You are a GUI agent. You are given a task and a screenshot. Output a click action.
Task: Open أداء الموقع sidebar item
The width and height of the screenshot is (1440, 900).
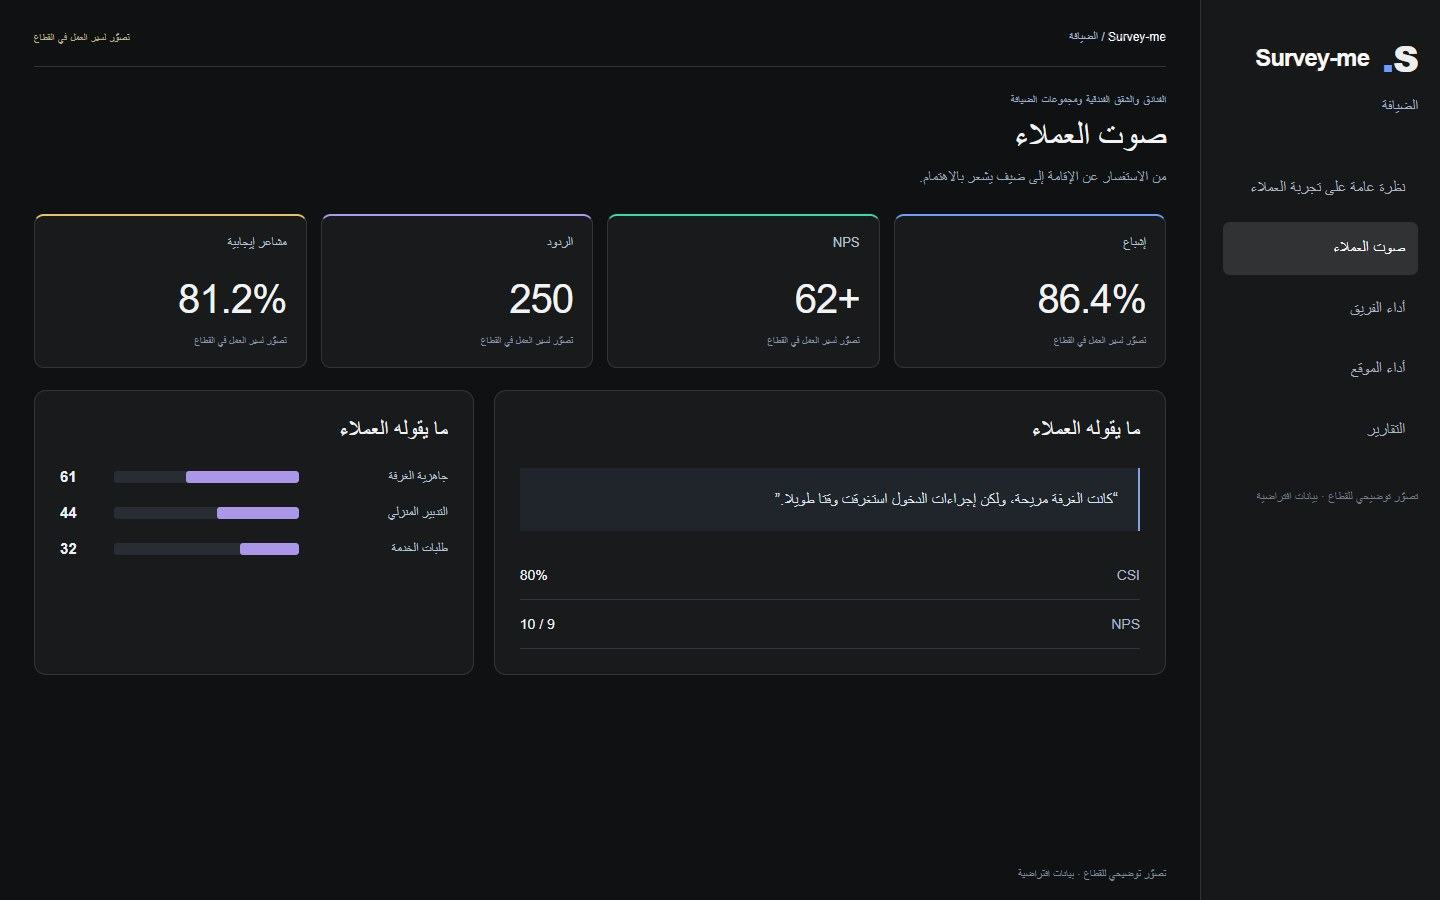(1320, 369)
